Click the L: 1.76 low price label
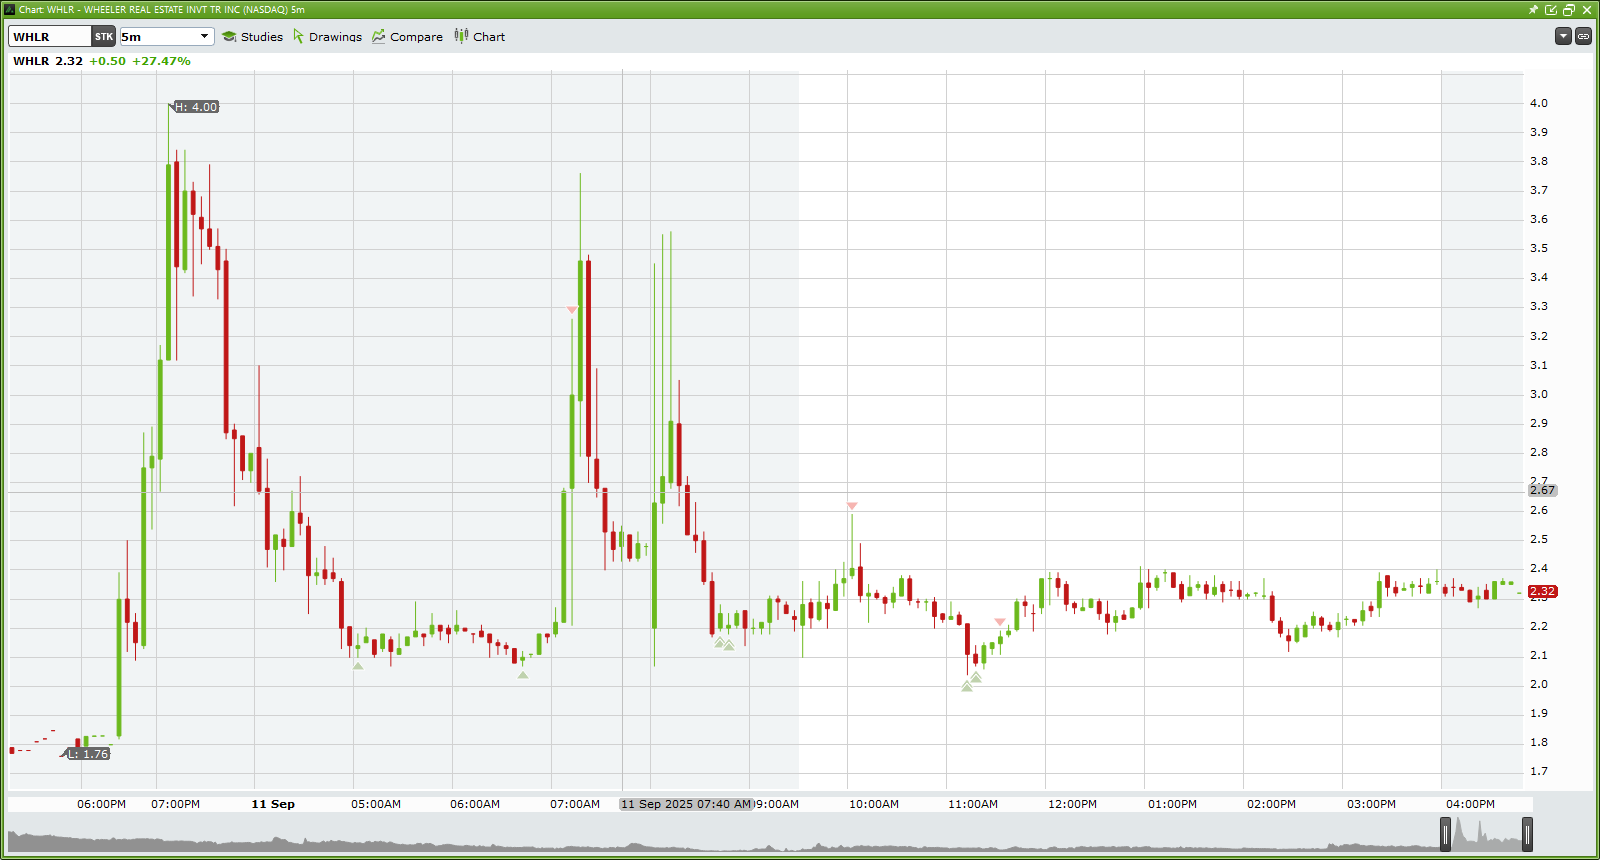Image resolution: width=1600 pixels, height=860 pixels. click(x=89, y=754)
